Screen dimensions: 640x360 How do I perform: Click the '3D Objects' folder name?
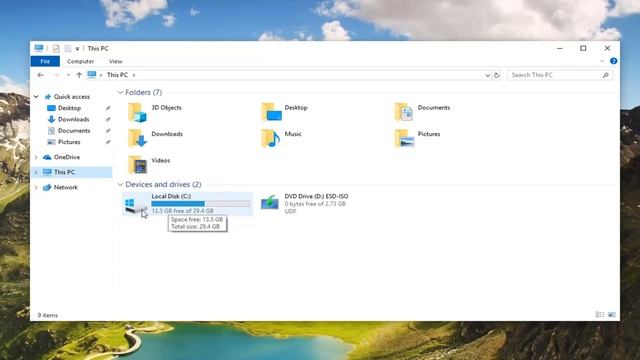tap(167, 108)
